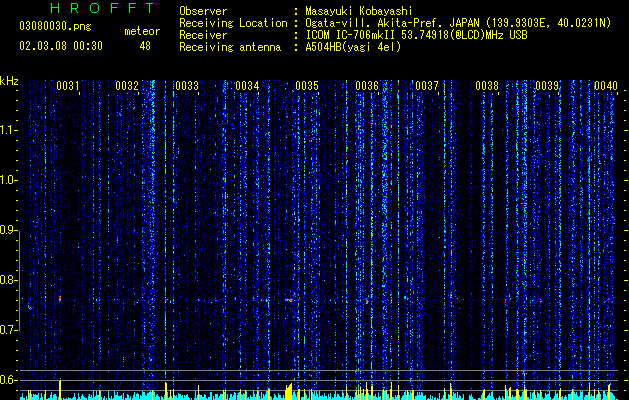Click the 0.7 kHz axis label
629x400 pixels.
[x=8, y=330]
